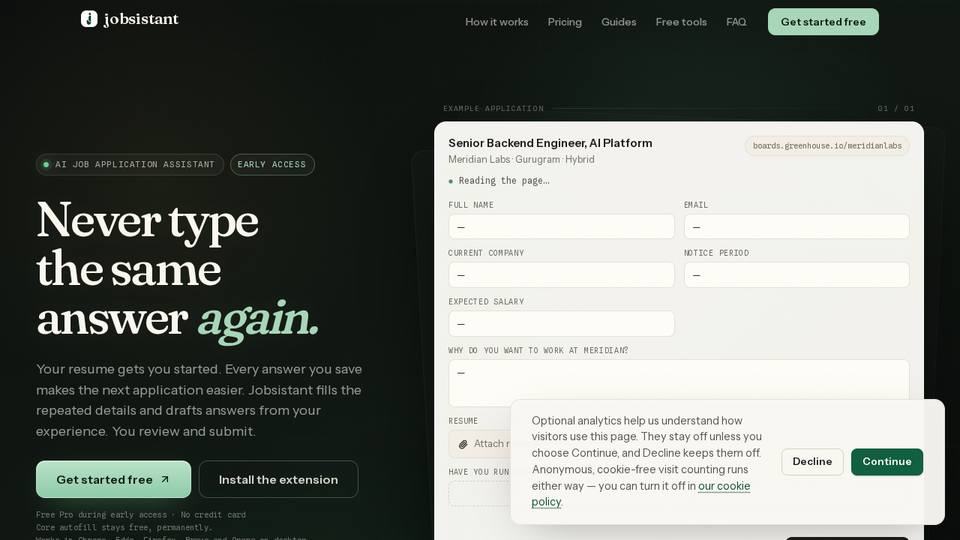
Task: Click the 01 / 01 counter
Action: (x=896, y=108)
